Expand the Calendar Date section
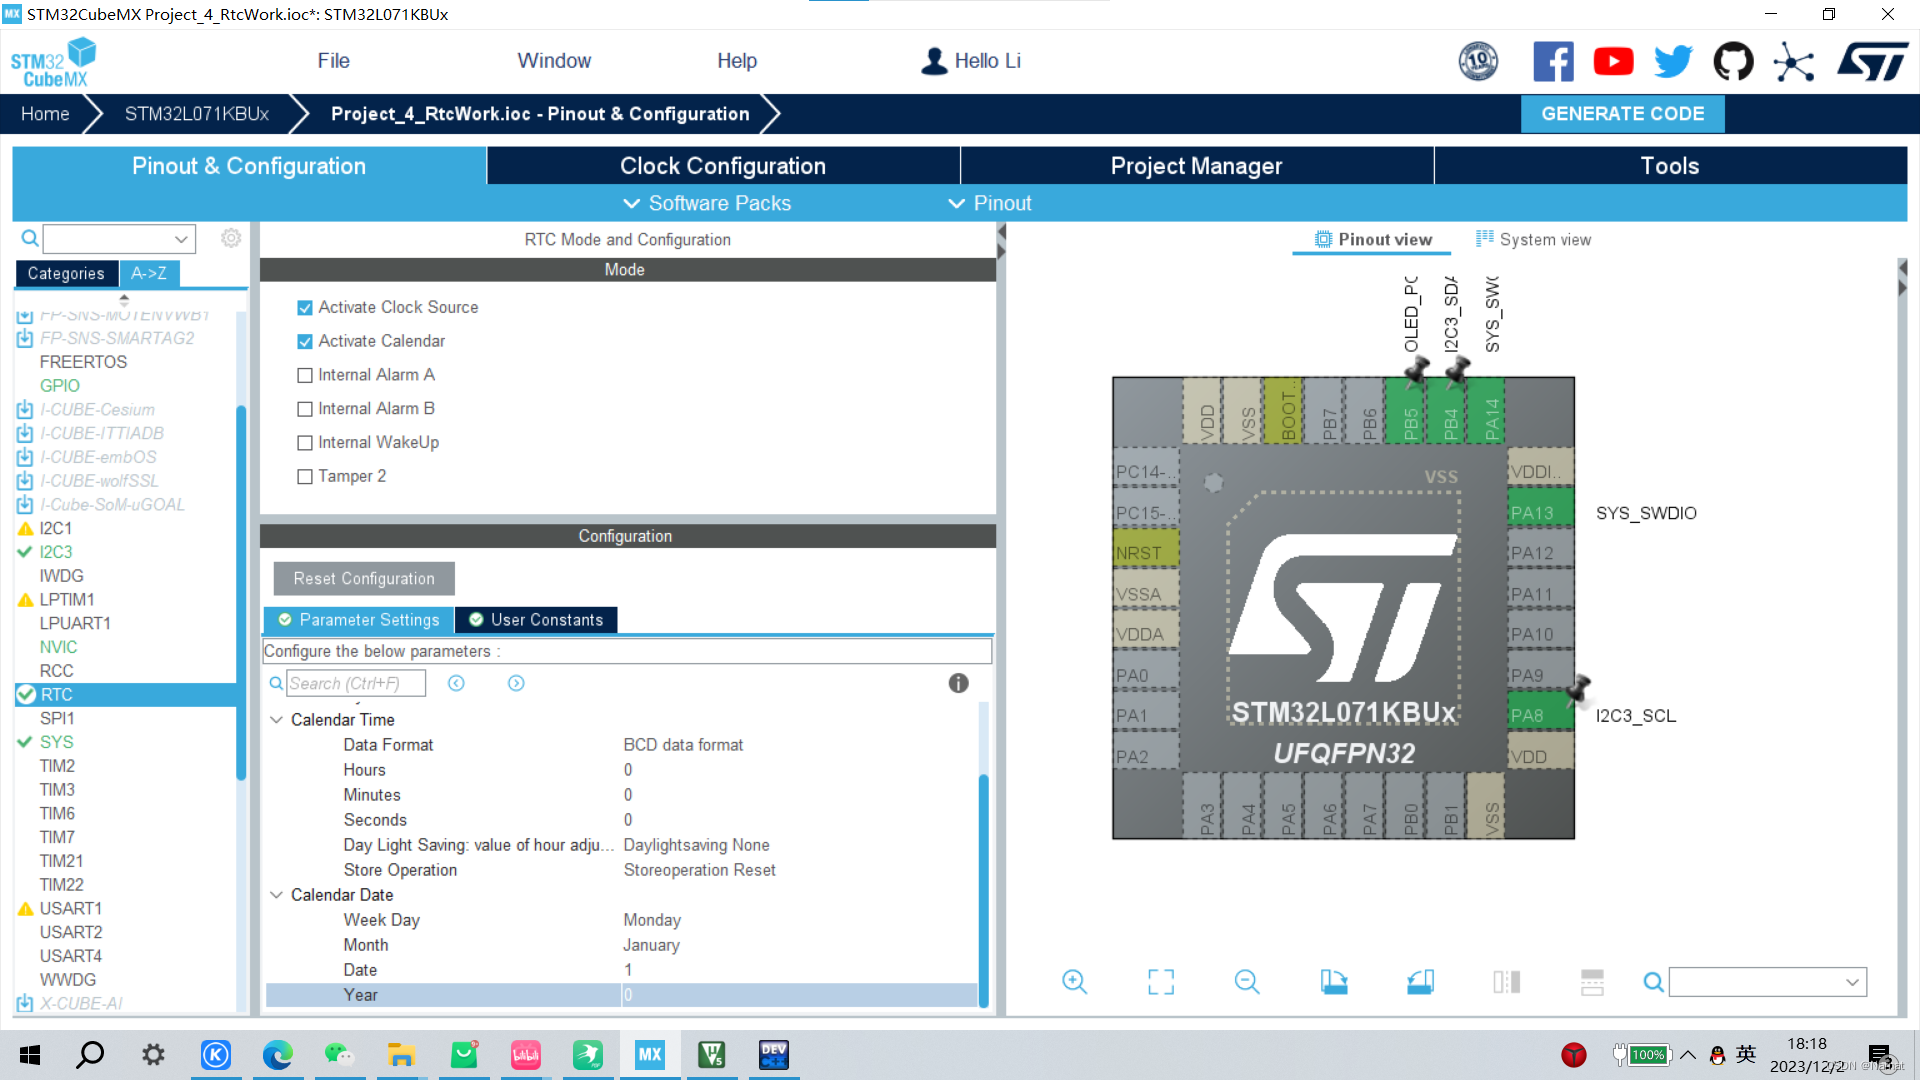This screenshot has width=1920, height=1080. coord(278,895)
